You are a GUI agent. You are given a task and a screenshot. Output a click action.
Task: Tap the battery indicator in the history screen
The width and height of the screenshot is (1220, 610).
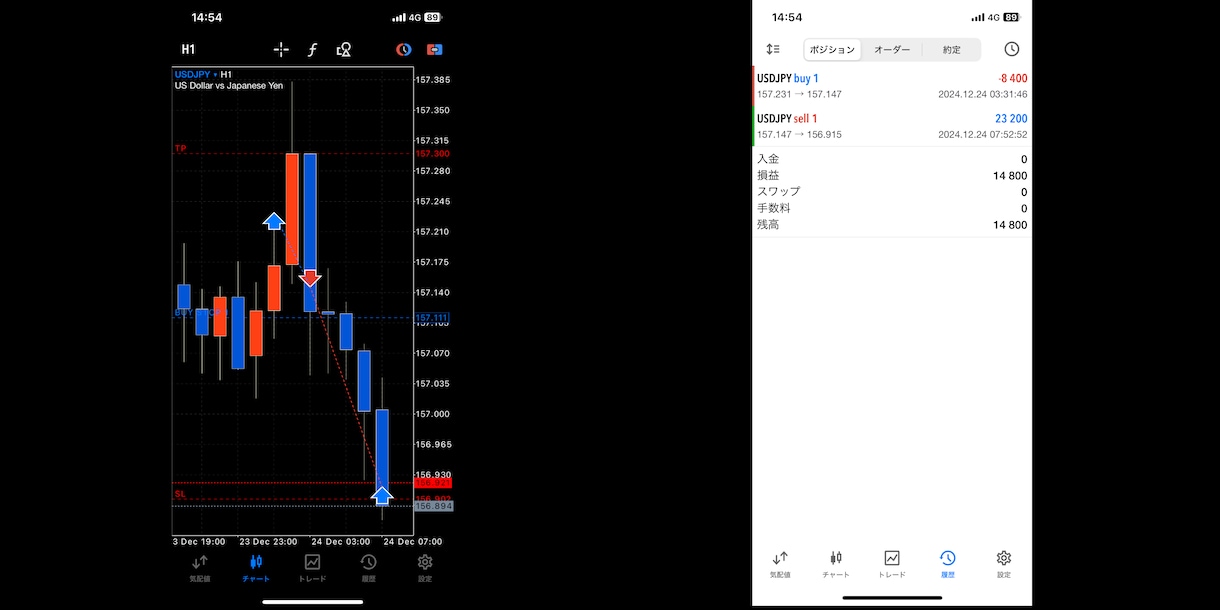(x=1011, y=17)
